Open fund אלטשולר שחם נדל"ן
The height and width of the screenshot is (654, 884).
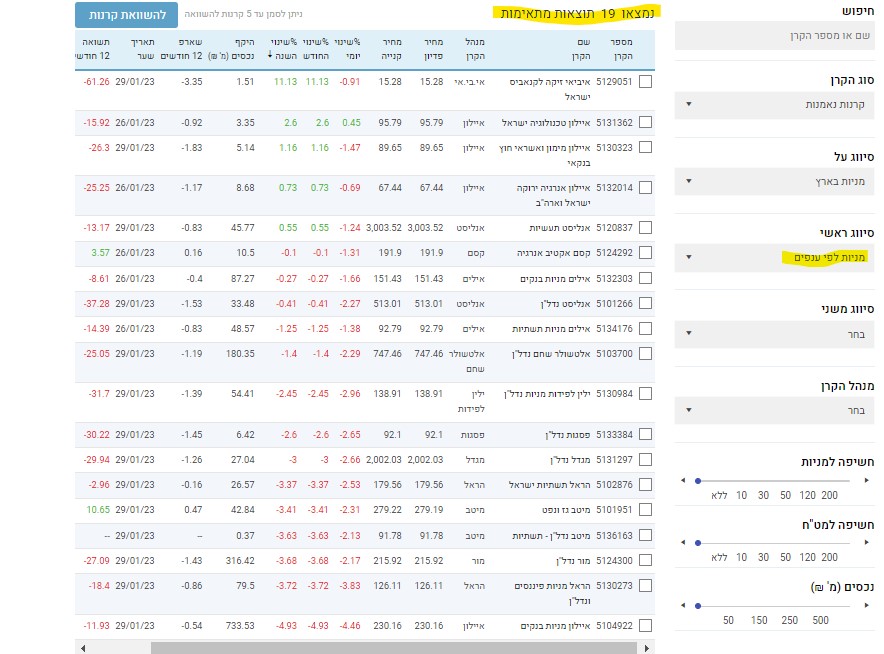click(551, 354)
